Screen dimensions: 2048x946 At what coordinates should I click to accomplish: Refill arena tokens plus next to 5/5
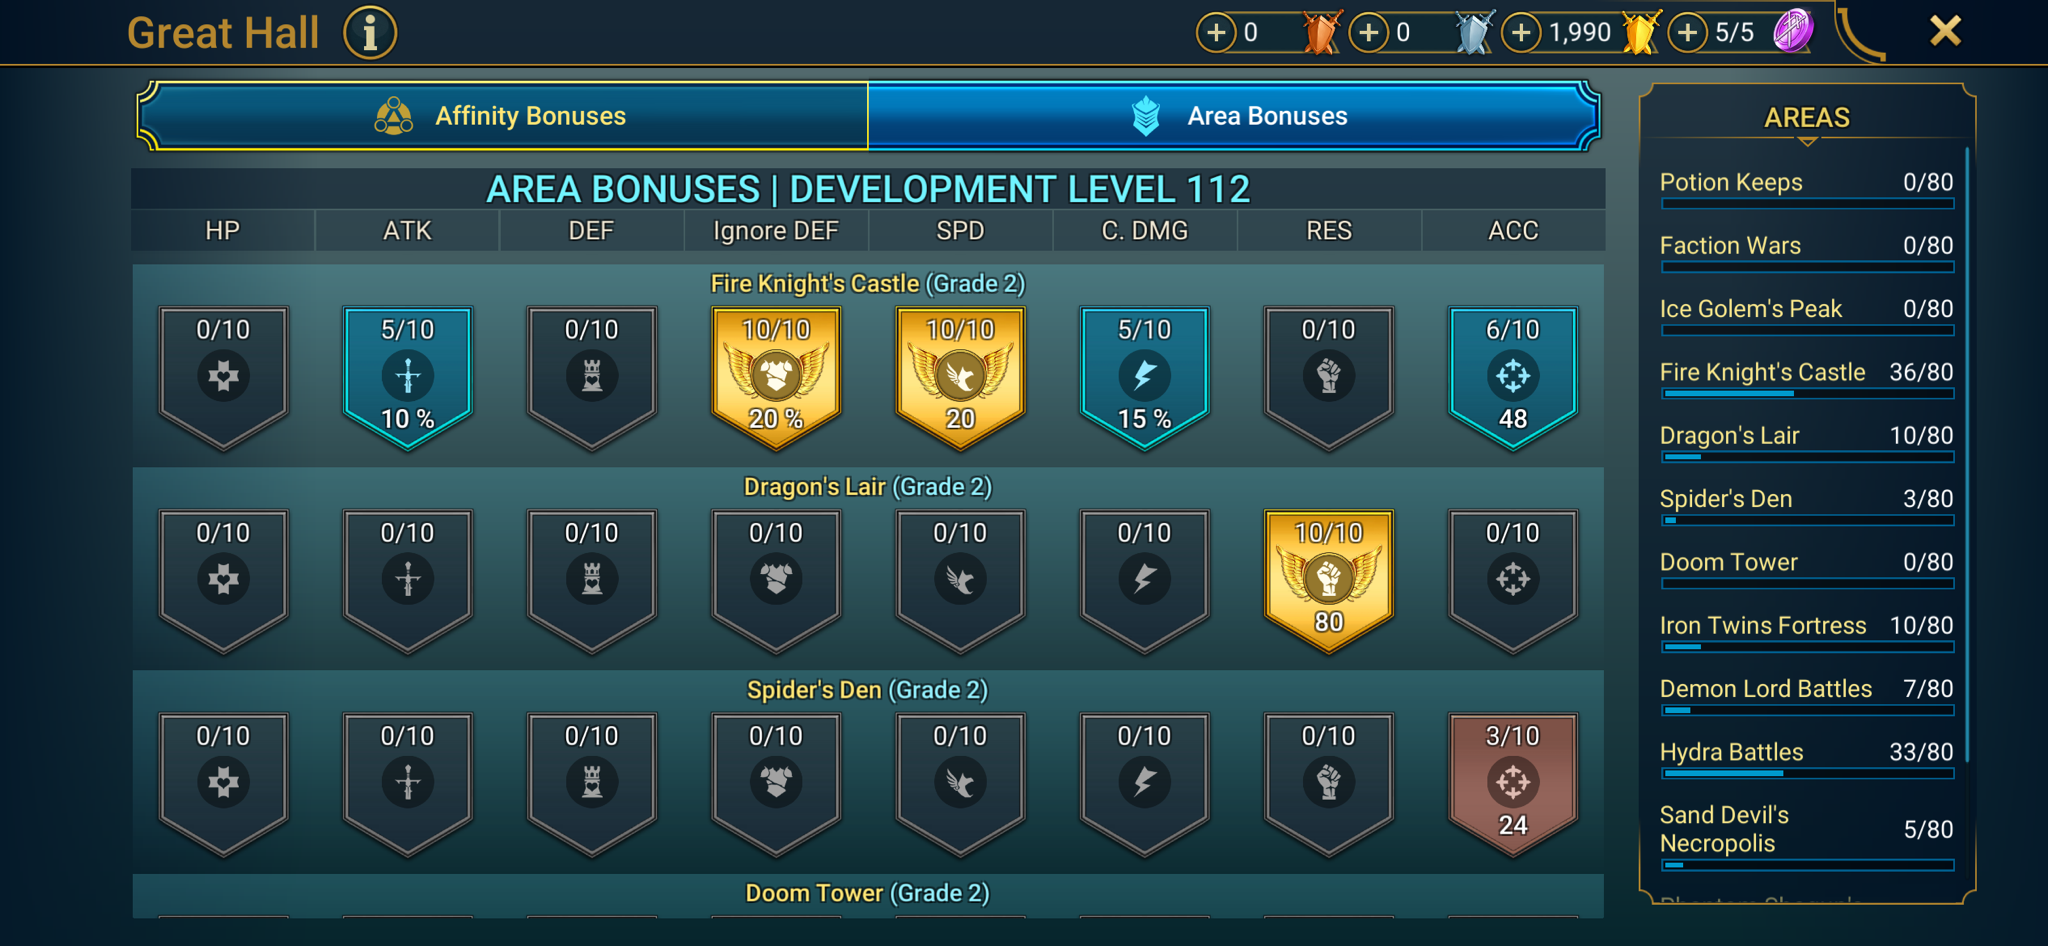coord(1688,33)
